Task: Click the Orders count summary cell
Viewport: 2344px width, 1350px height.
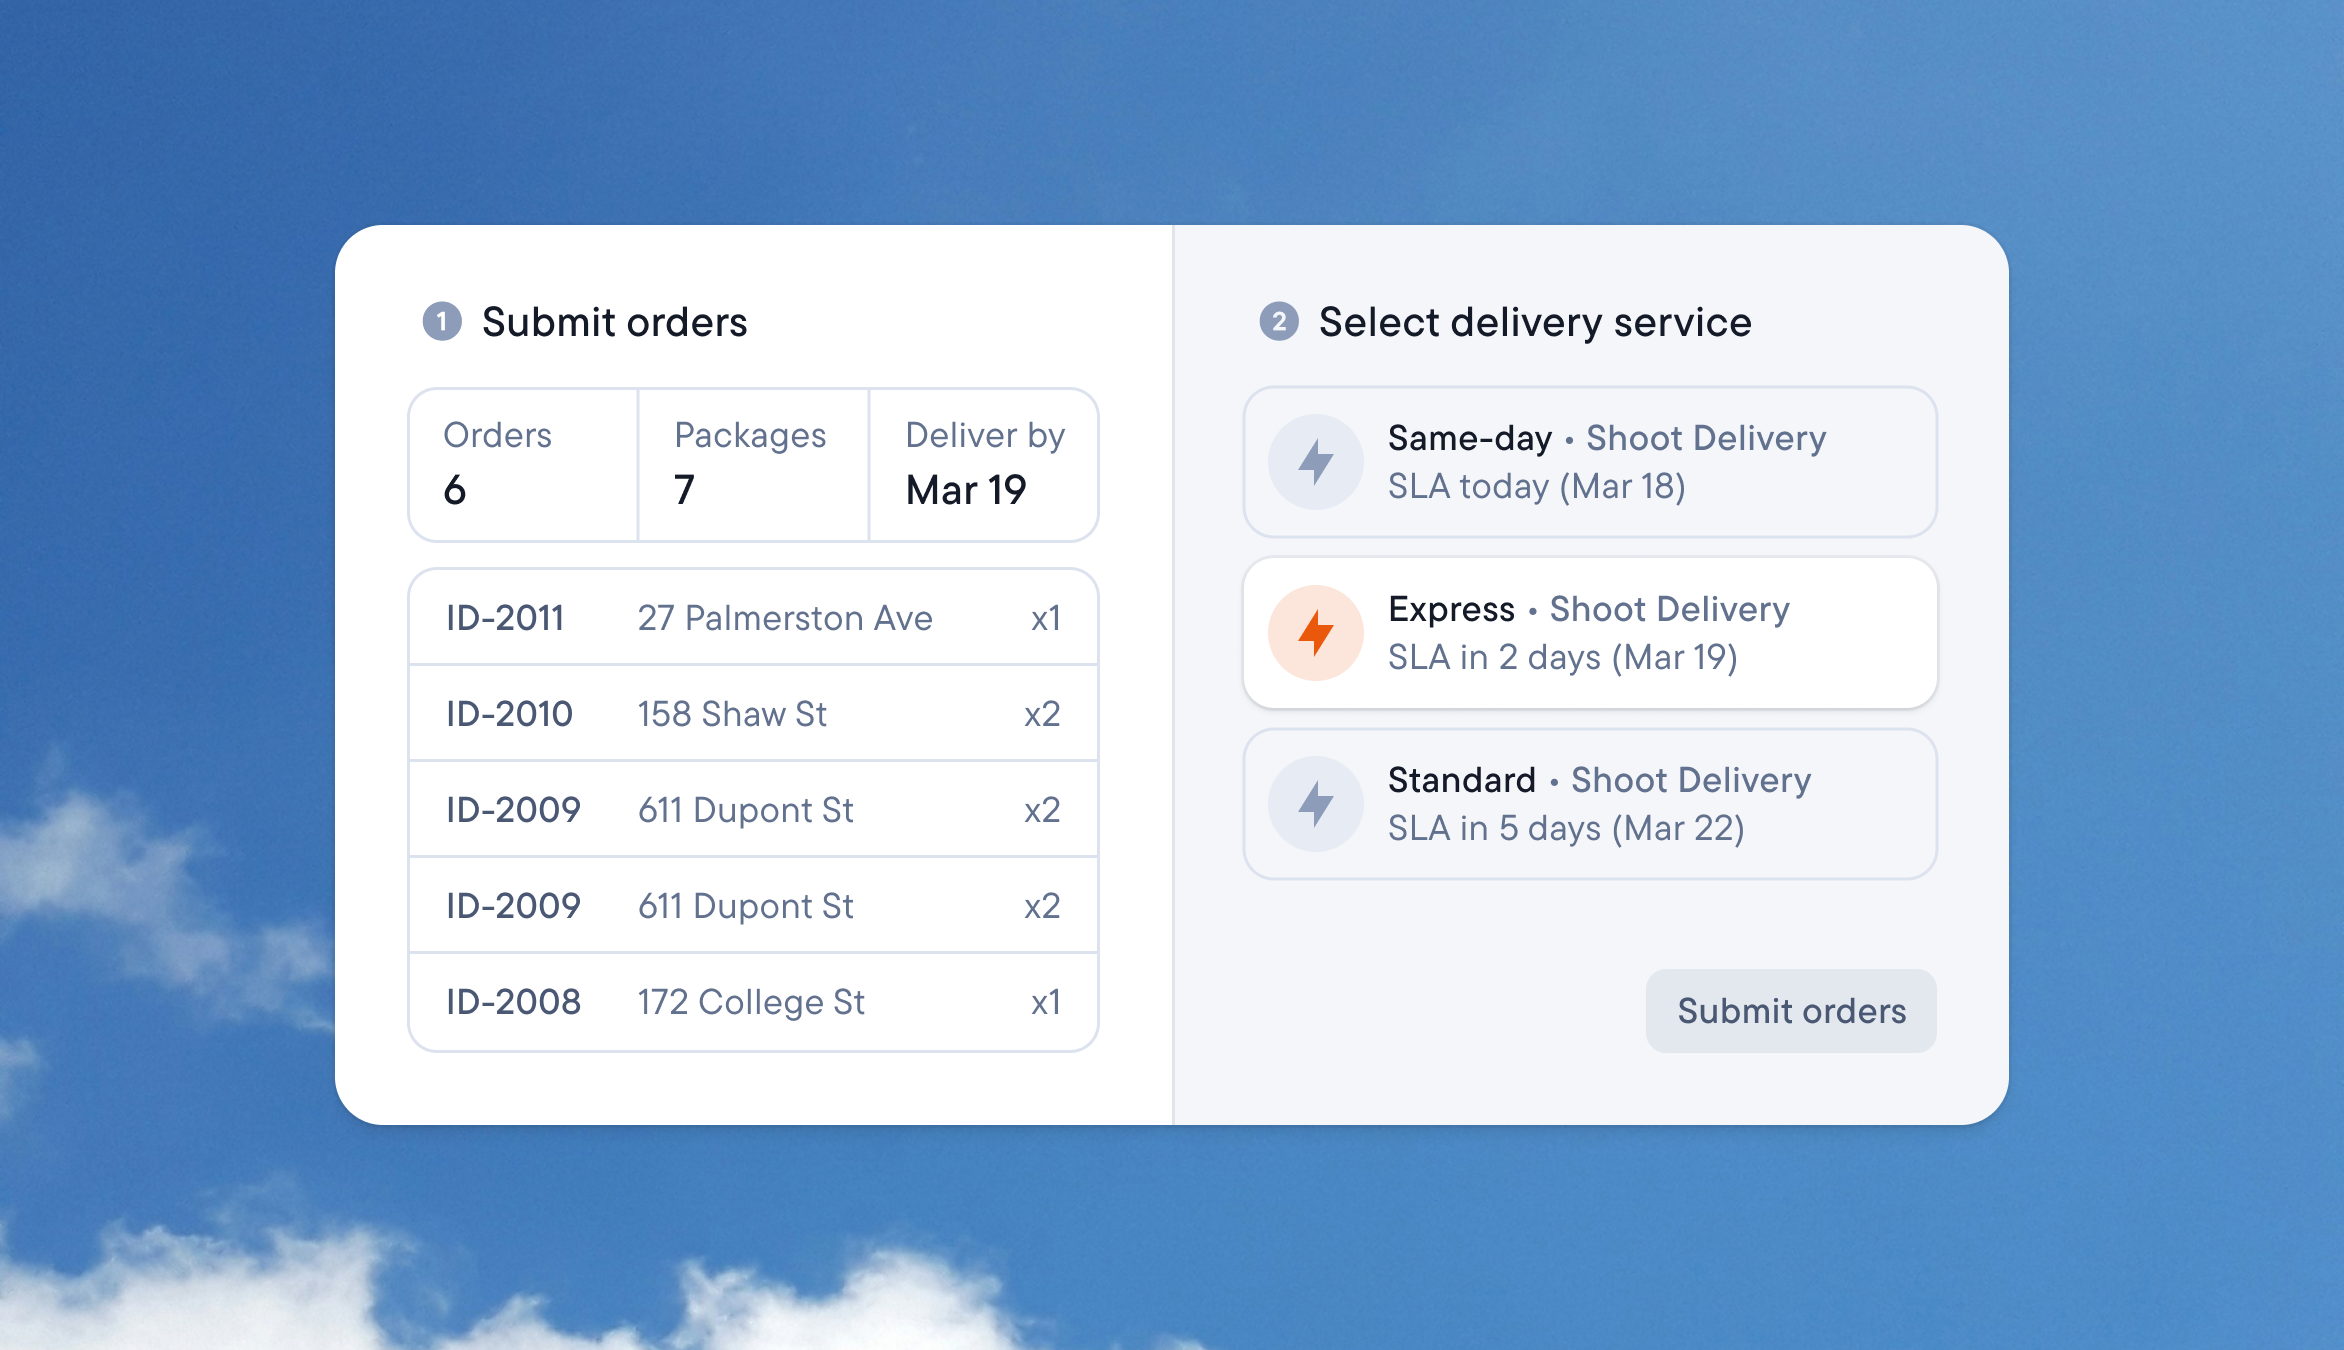Action: coord(523,465)
